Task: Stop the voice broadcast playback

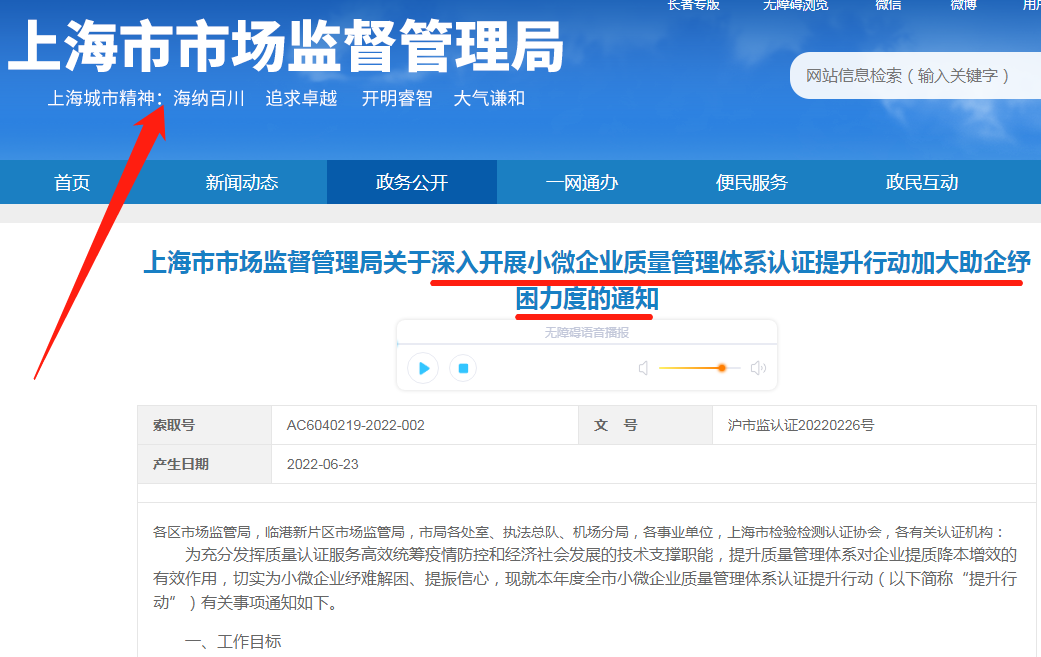Action: click(x=463, y=368)
